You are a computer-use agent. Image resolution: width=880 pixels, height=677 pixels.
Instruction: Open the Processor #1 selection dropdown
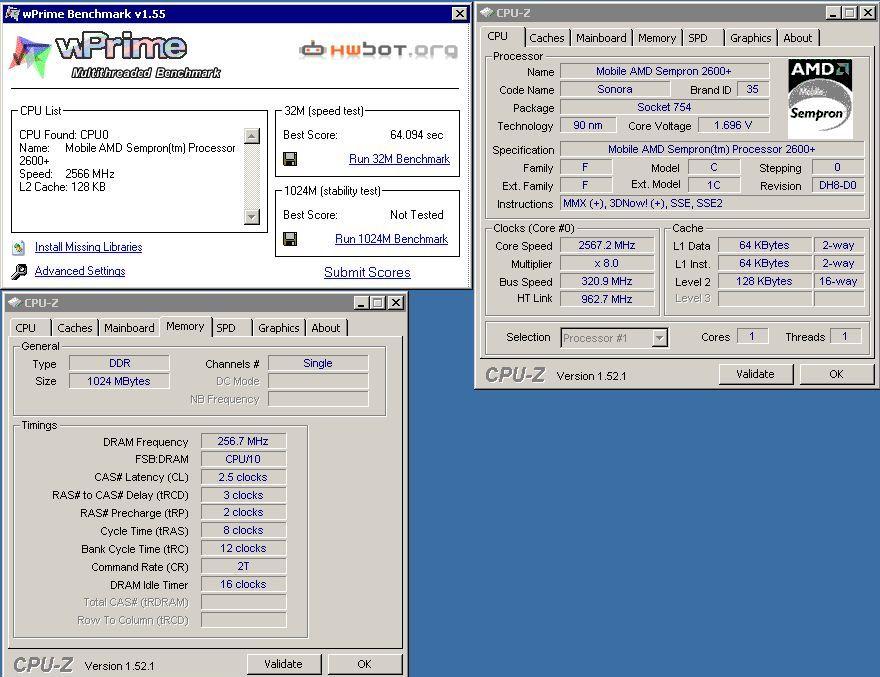(659, 338)
